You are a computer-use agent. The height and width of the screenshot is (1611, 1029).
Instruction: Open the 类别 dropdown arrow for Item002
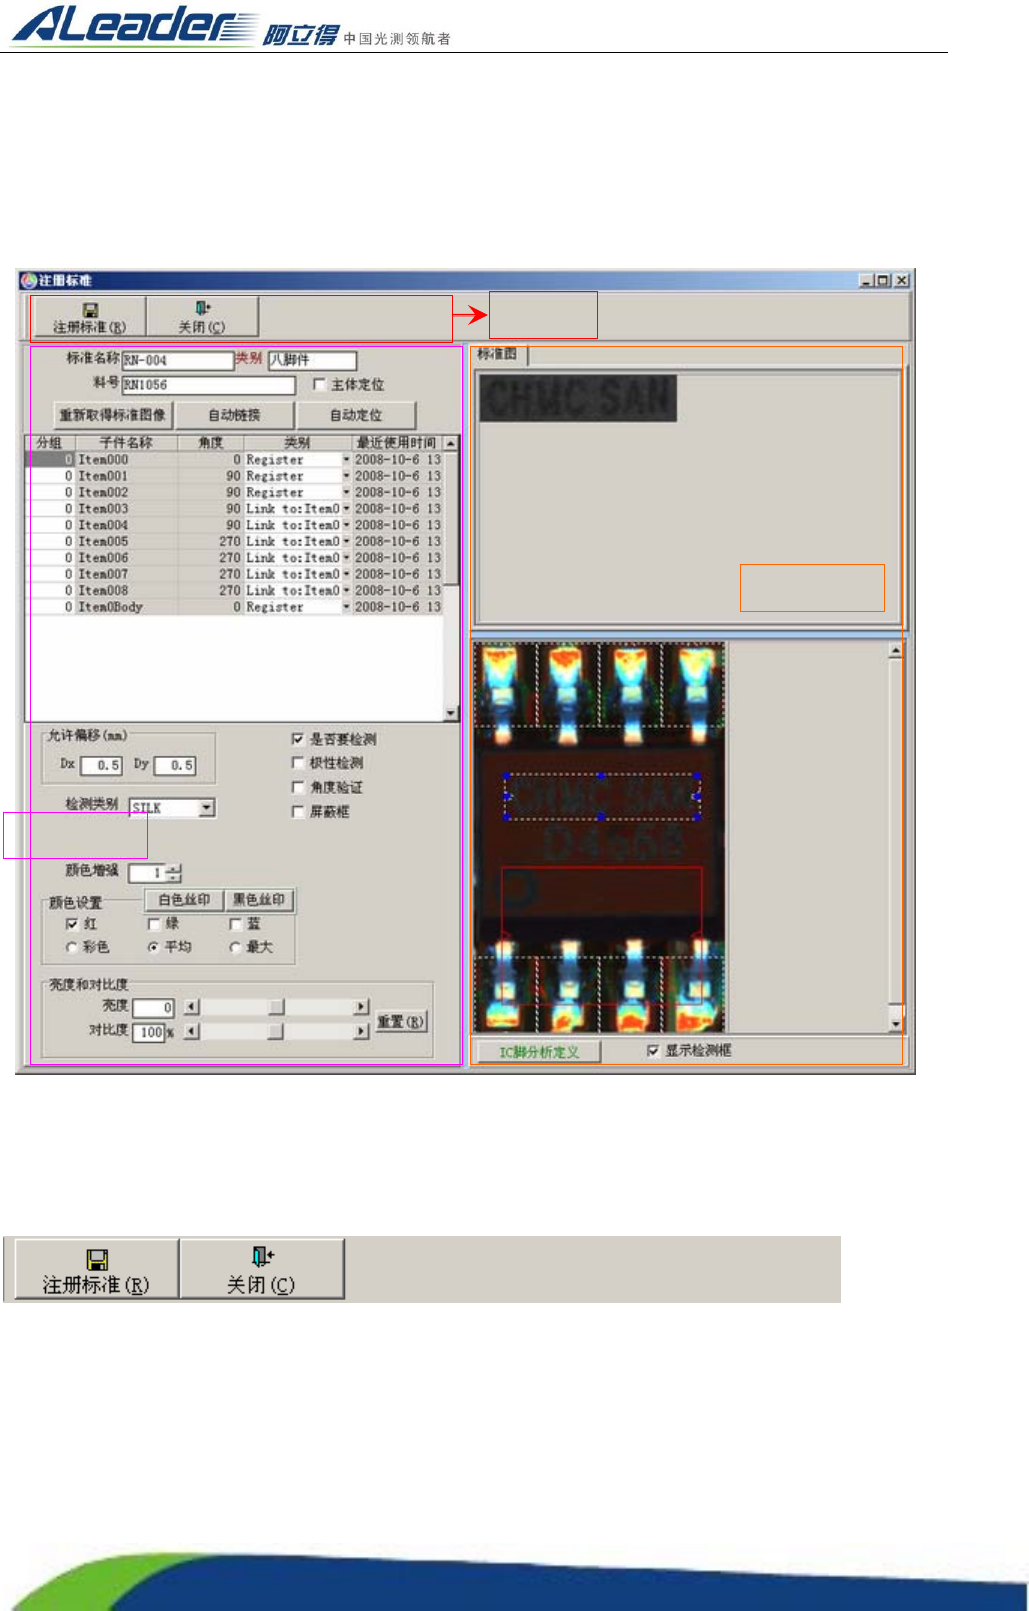click(346, 492)
